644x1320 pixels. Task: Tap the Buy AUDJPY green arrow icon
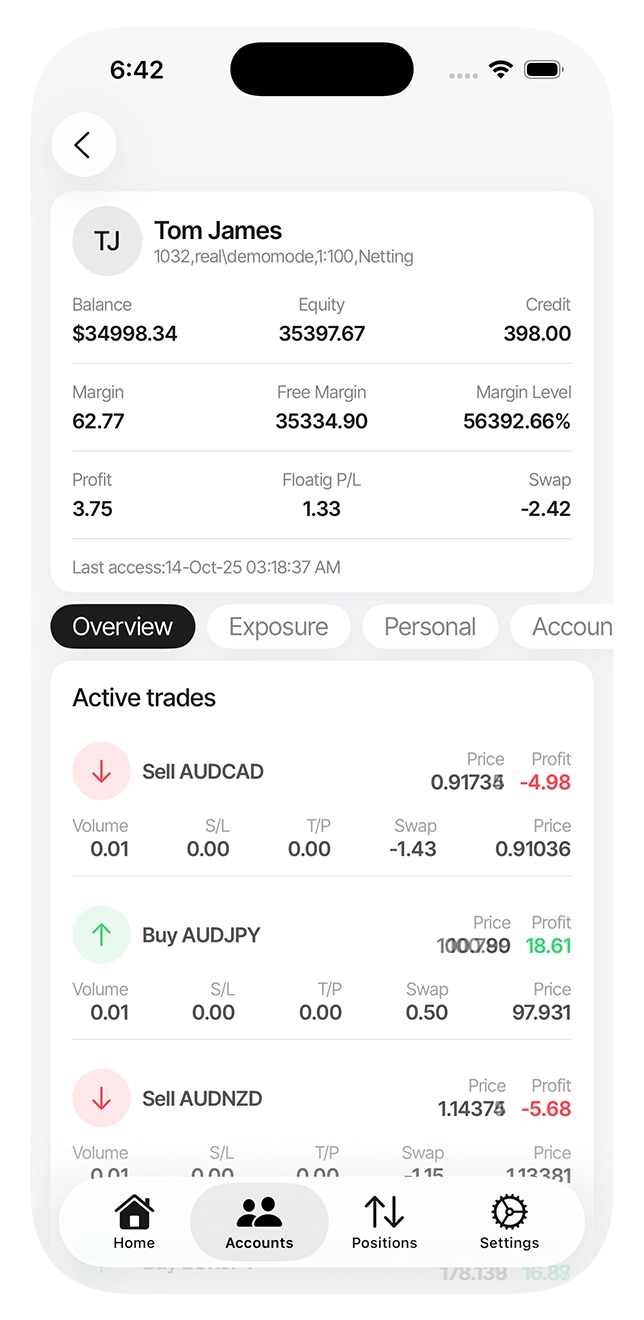click(101, 934)
